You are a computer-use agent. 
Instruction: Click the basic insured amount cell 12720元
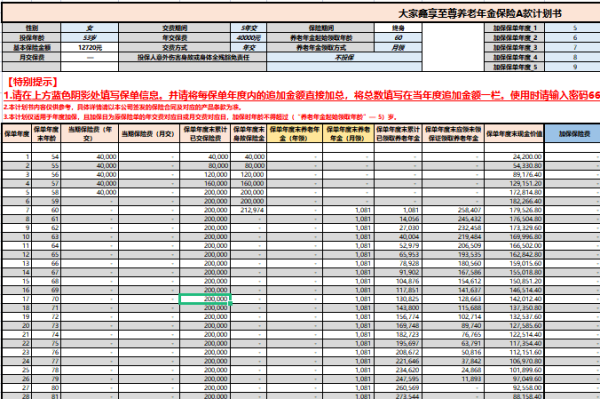(x=90, y=47)
